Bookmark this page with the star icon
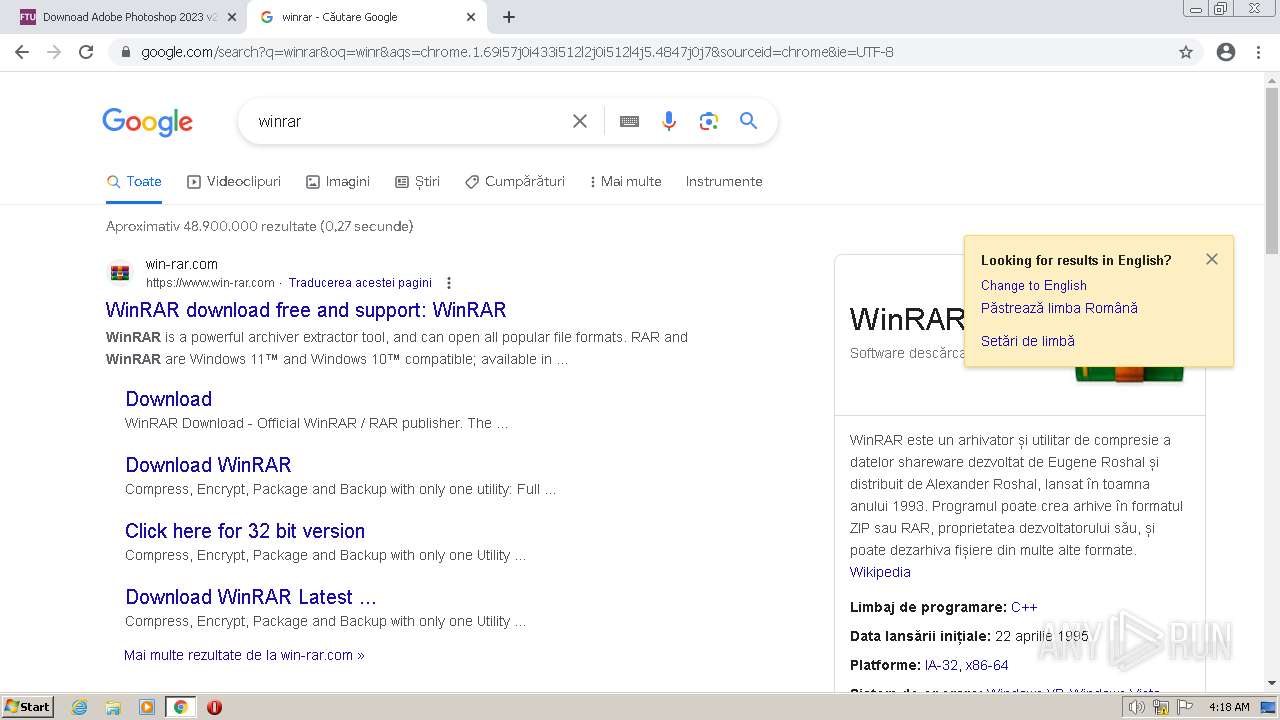1280x720 pixels. (x=1186, y=52)
